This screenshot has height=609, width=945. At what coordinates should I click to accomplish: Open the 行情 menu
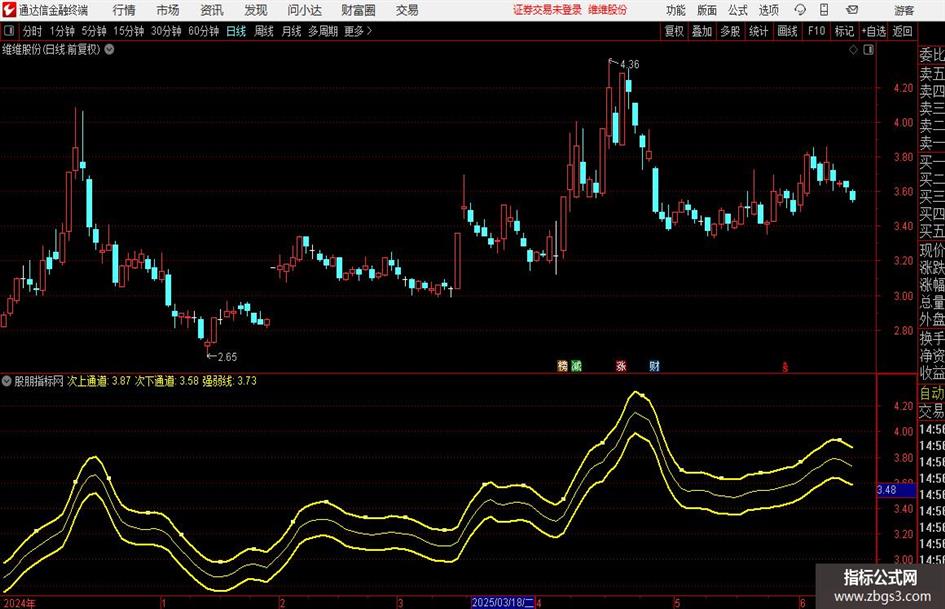point(124,10)
